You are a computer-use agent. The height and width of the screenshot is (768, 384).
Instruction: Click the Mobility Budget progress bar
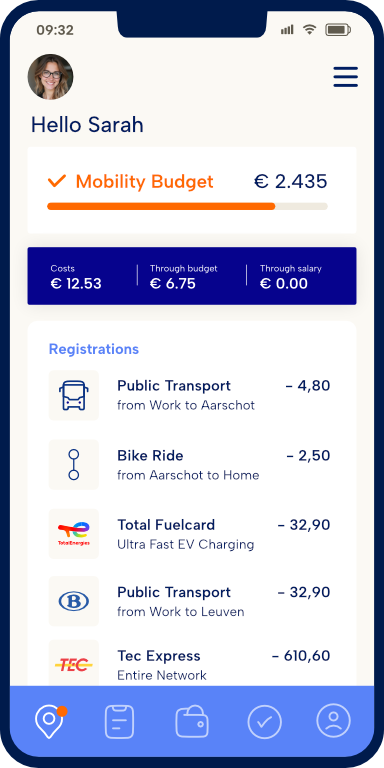coord(187,206)
